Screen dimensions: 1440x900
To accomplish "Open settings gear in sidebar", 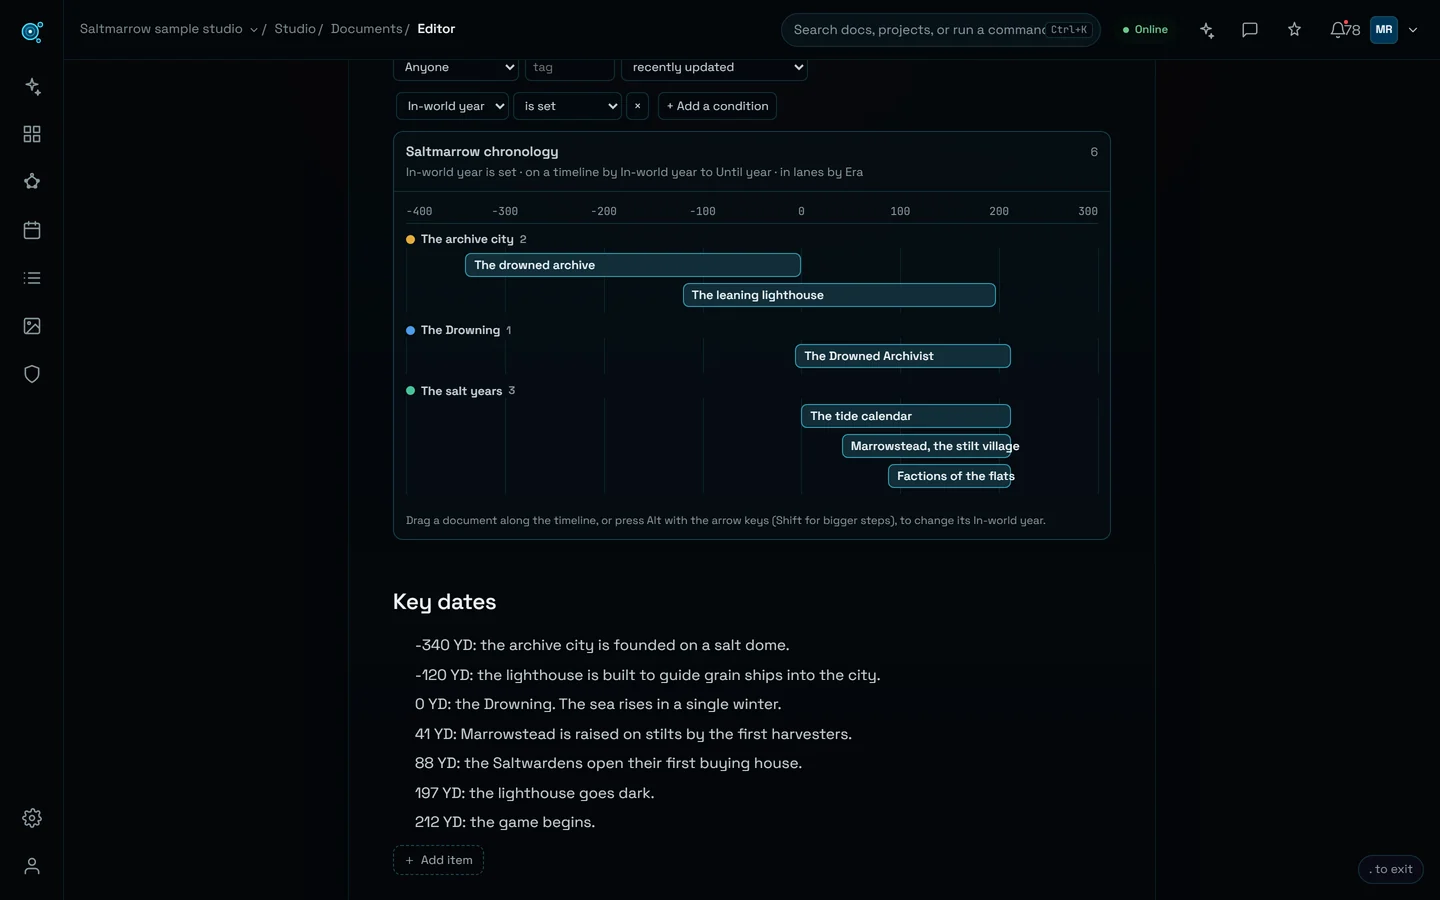I will 32,818.
